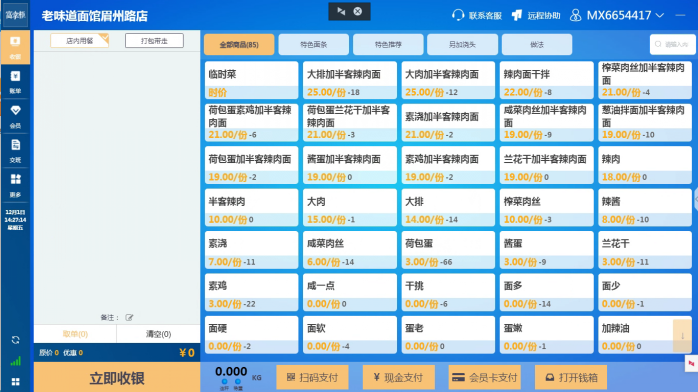Add 辣肉面干拌 item

click(x=547, y=80)
